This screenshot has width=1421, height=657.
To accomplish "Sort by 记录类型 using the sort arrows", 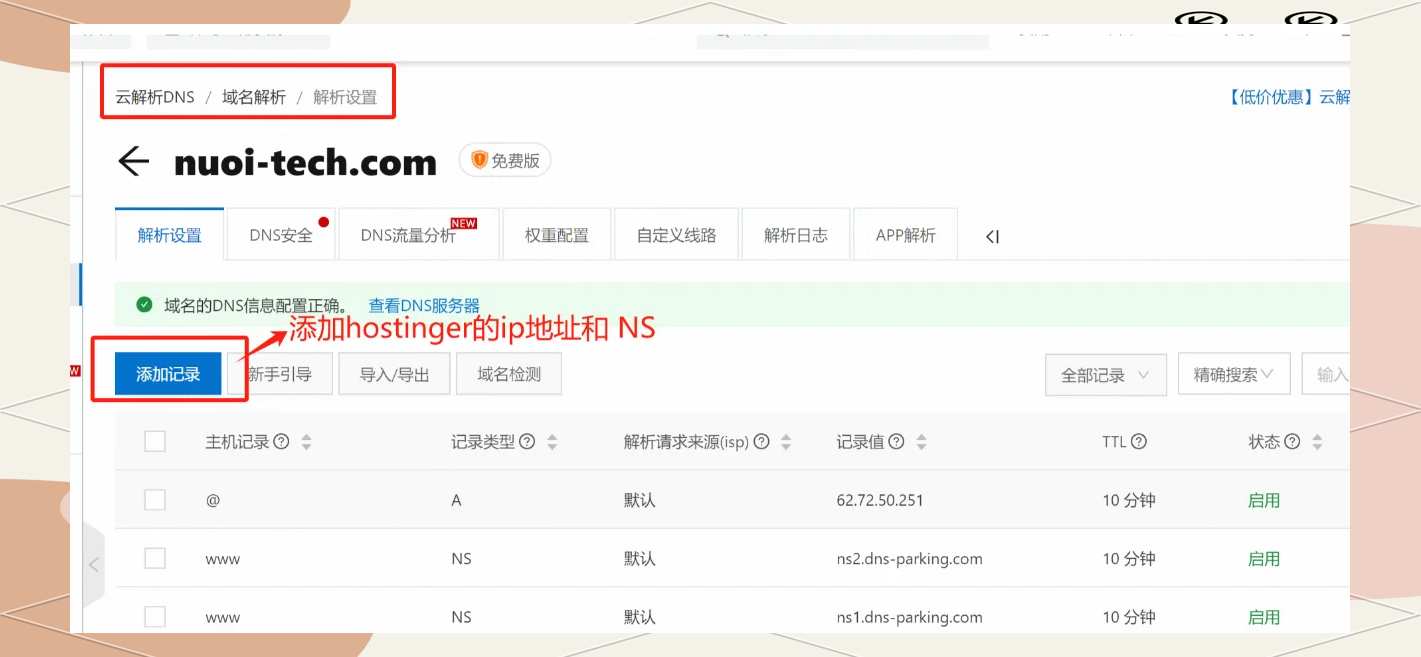I will click(552, 442).
